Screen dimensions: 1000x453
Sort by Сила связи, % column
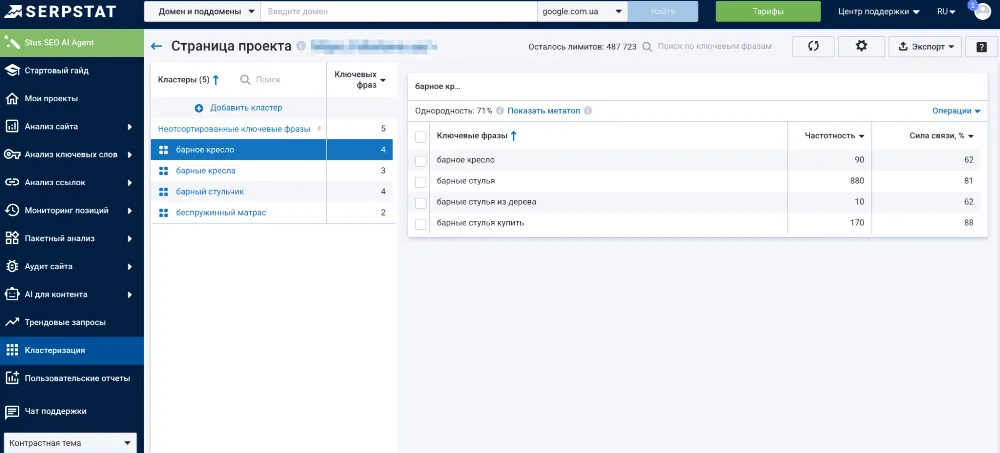(941, 136)
